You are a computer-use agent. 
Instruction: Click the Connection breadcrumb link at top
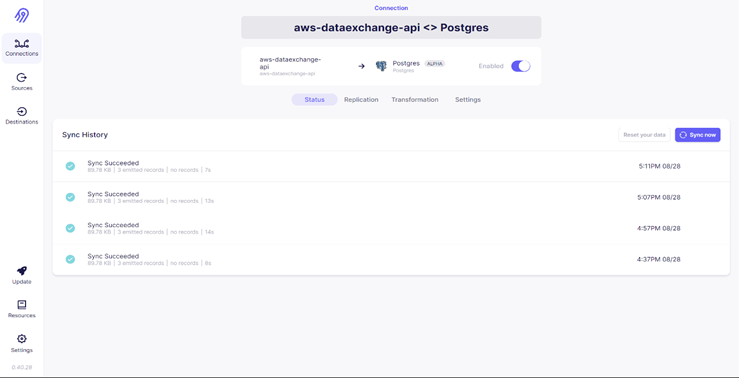click(x=391, y=8)
